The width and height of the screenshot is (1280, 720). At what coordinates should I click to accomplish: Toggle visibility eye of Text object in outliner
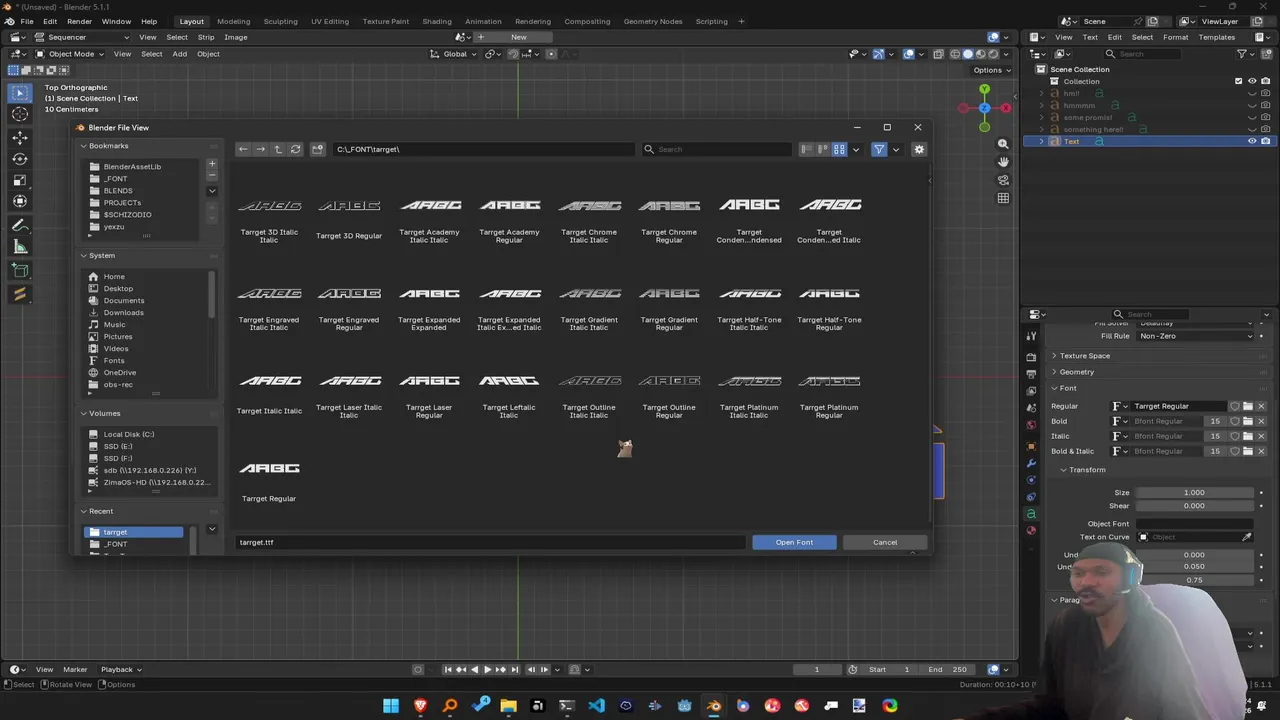point(1252,141)
